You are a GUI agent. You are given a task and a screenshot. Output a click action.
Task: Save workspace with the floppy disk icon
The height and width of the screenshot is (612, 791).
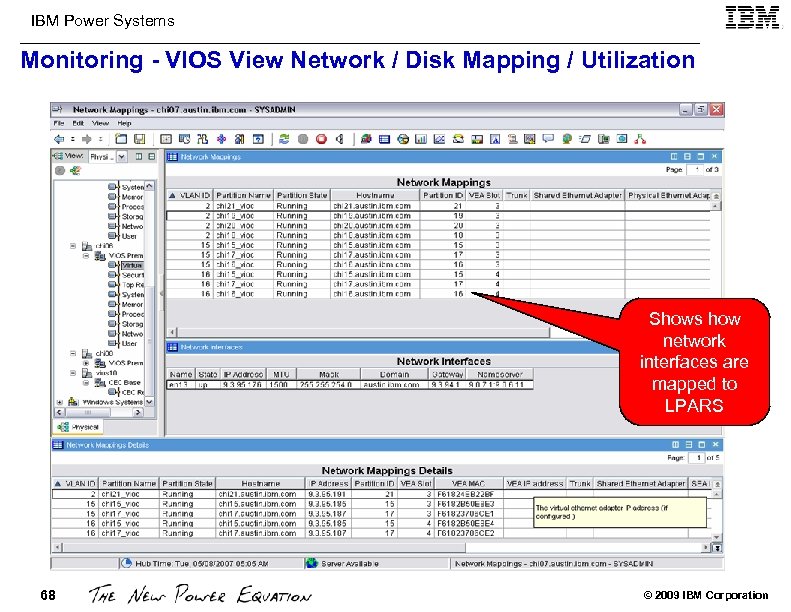point(140,139)
